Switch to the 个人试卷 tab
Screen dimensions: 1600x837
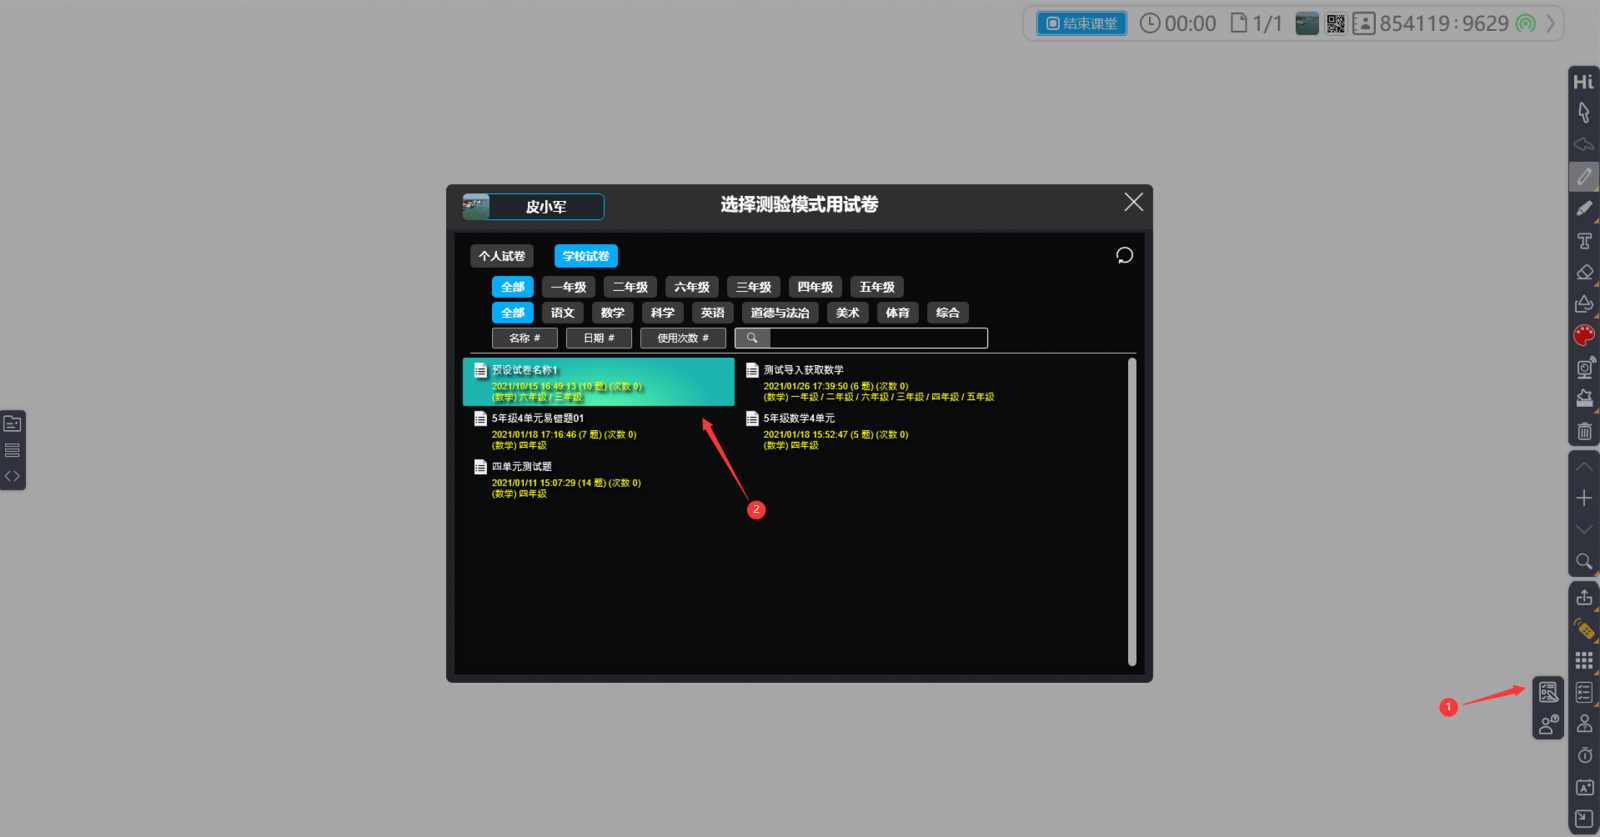[502, 256]
